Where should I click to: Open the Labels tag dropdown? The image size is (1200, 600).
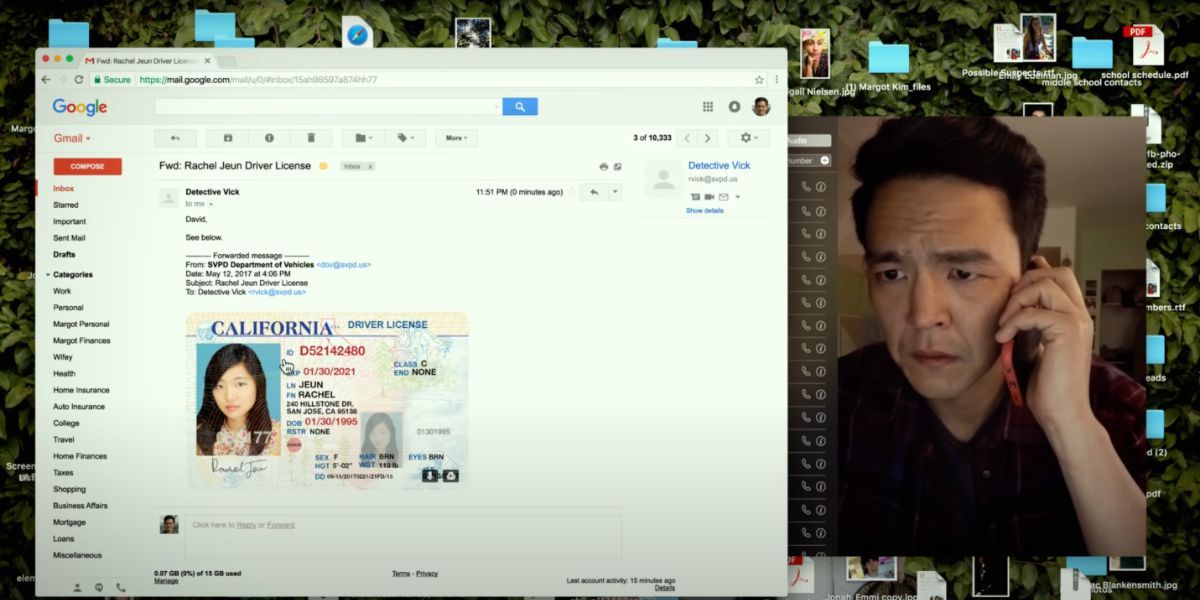point(406,138)
